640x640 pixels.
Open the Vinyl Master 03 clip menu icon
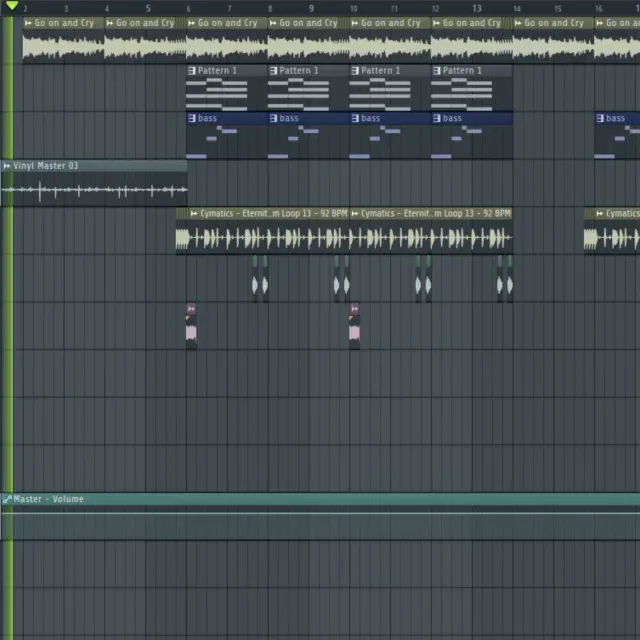tap(7, 166)
